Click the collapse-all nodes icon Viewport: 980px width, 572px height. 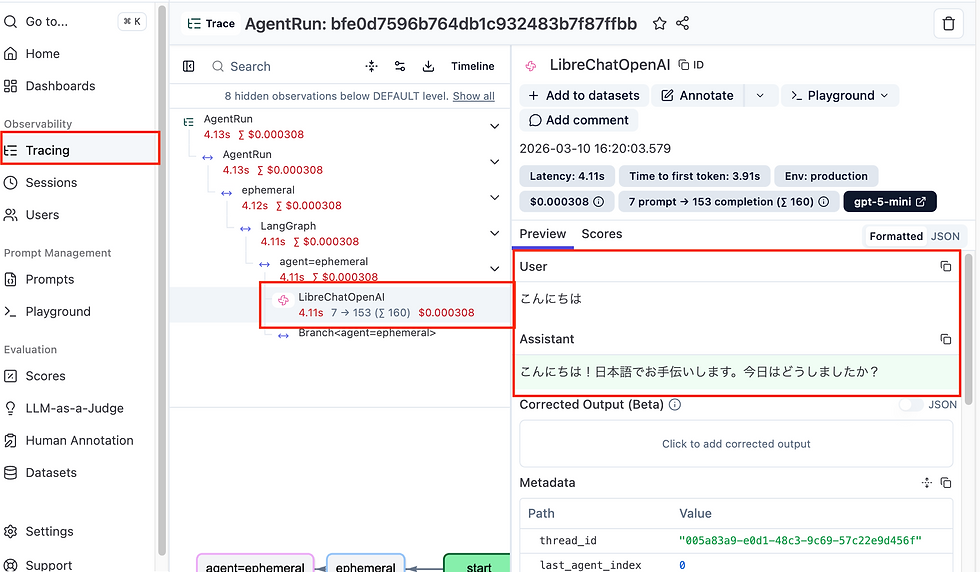(372, 66)
